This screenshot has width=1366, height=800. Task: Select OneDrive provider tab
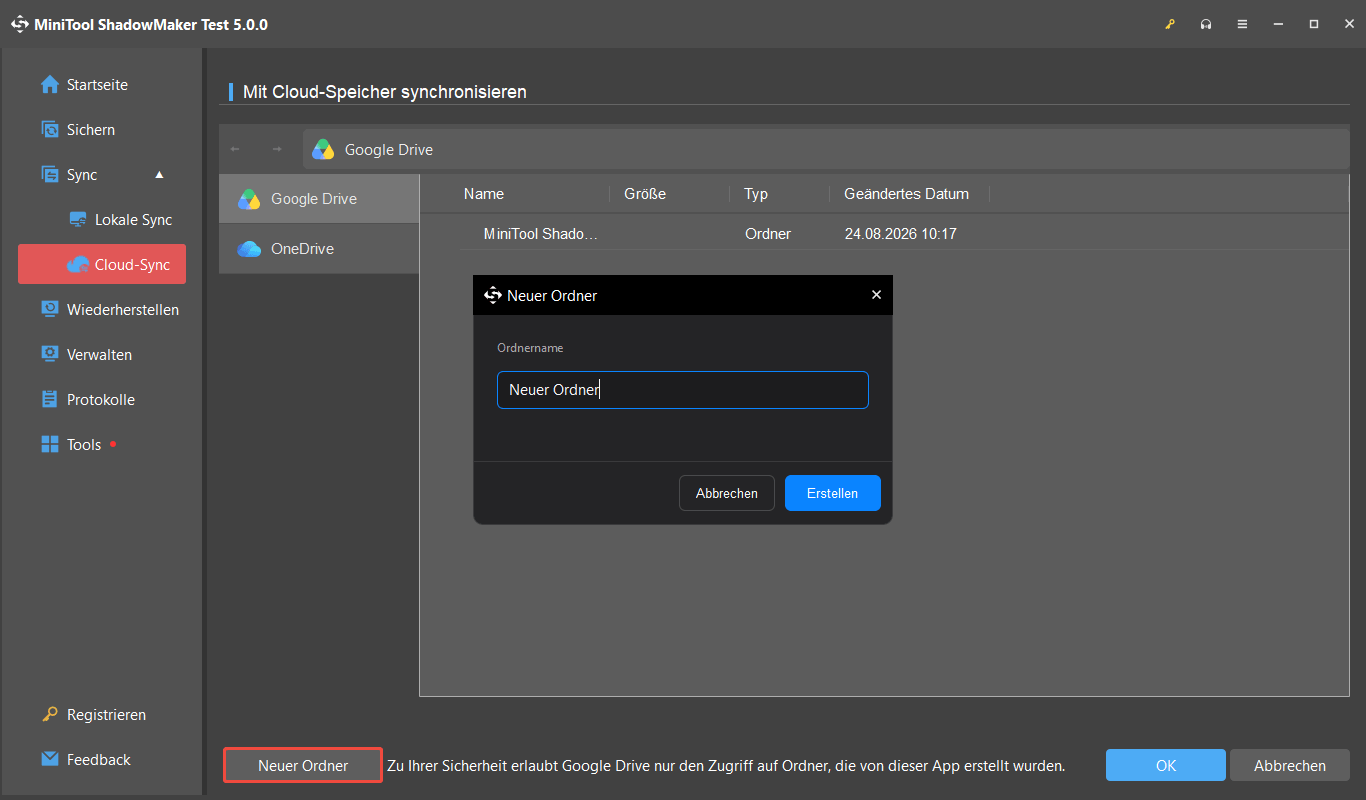click(x=319, y=249)
